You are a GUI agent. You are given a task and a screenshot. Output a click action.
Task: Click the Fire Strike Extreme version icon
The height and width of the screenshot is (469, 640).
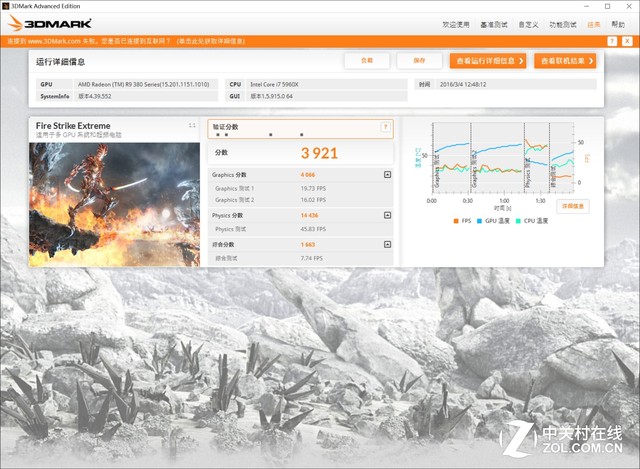tap(193, 125)
